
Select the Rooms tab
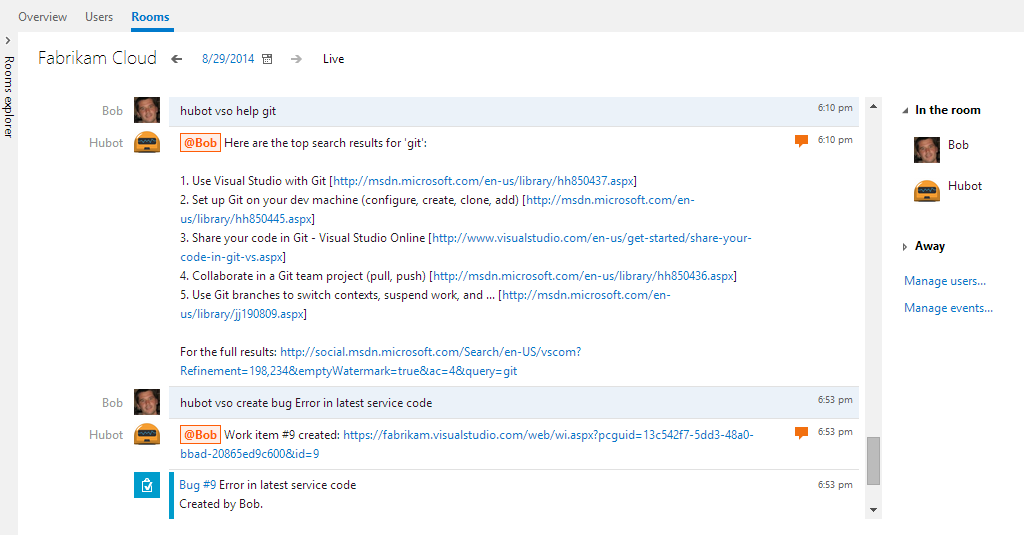(150, 17)
